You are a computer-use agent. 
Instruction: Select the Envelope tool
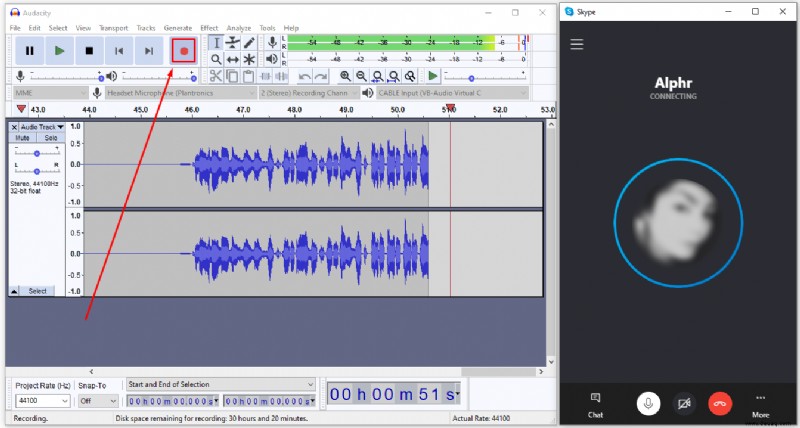pos(233,43)
